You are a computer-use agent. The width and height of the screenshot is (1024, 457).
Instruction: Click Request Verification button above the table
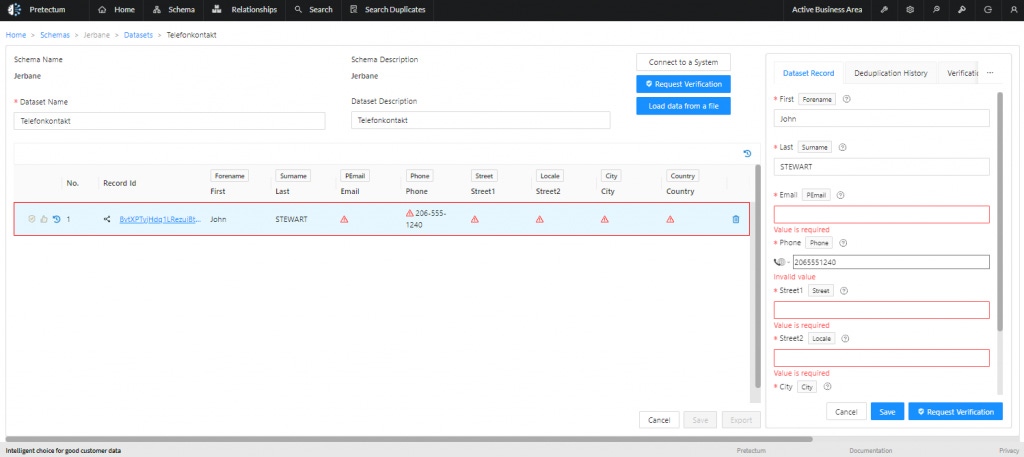pyautogui.click(x=683, y=84)
